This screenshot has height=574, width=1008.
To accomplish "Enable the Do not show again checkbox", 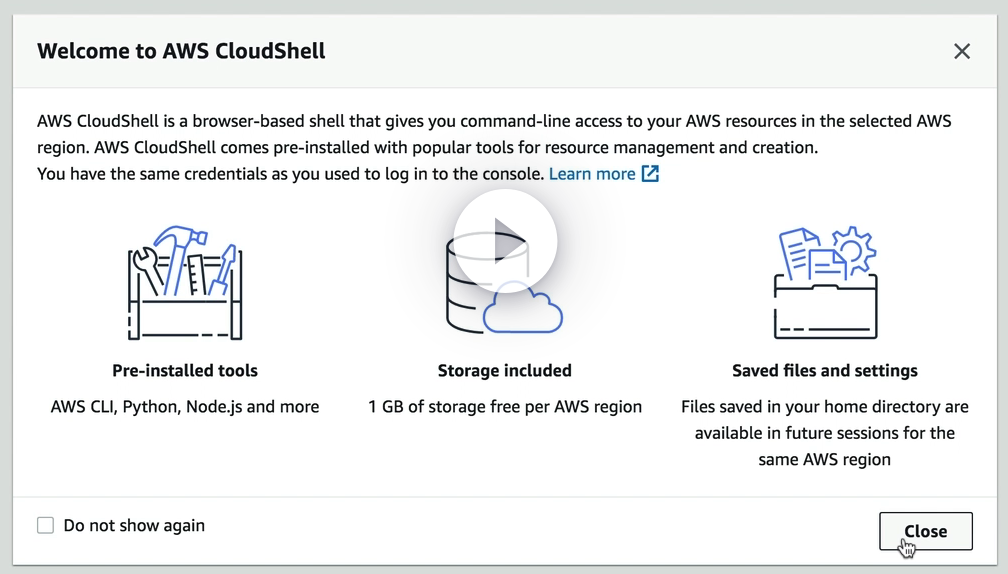I will 45,525.
